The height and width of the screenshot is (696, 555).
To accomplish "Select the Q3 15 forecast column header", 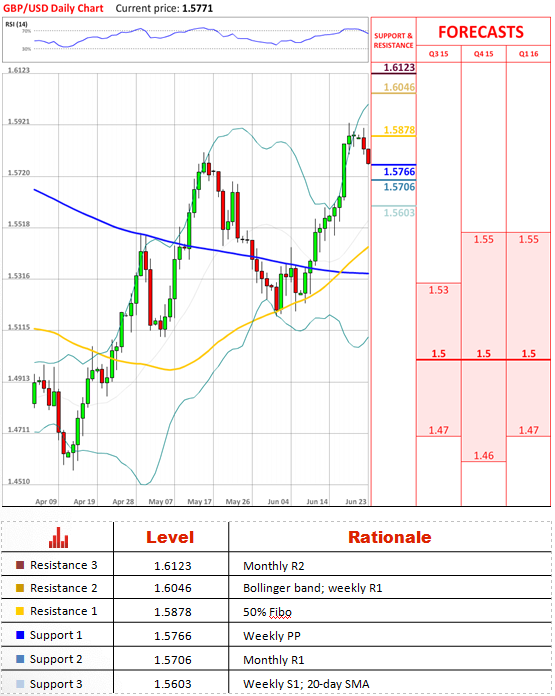I will point(439,54).
